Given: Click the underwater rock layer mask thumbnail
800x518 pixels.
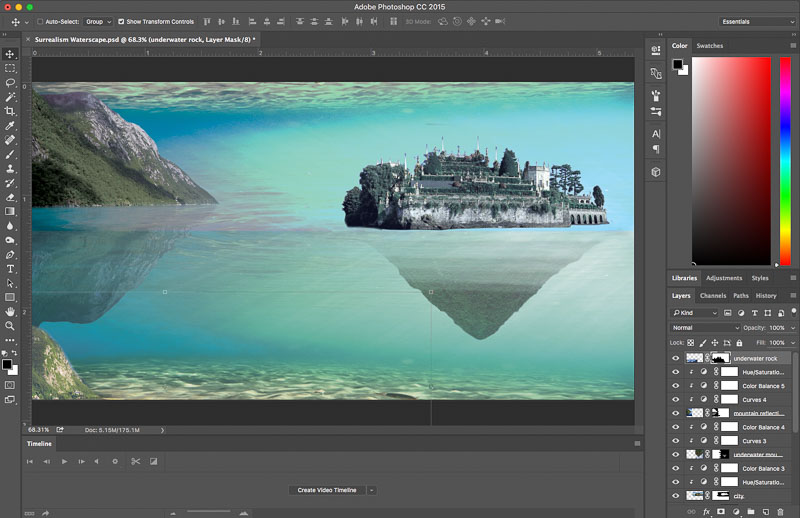Looking at the screenshot, I should (x=720, y=358).
